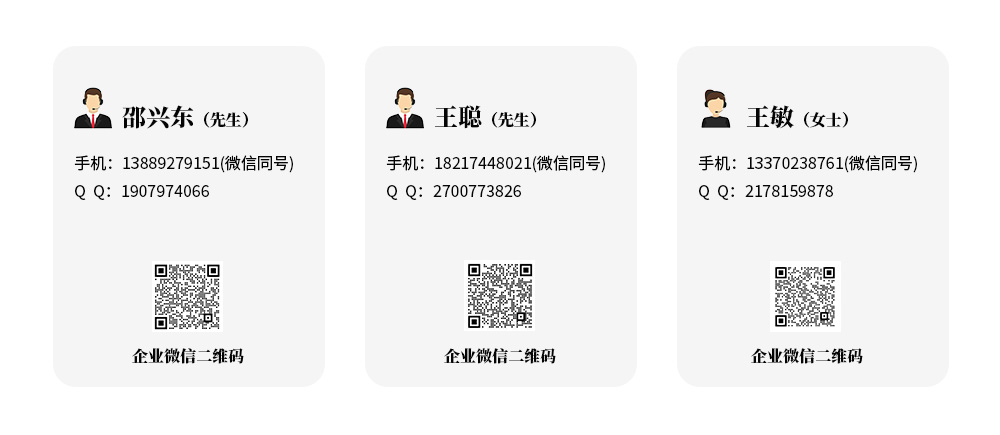Image resolution: width=1000 pixels, height=435 pixels.
Task: Click the (女士) title beside 王敏
Action: 827,119
